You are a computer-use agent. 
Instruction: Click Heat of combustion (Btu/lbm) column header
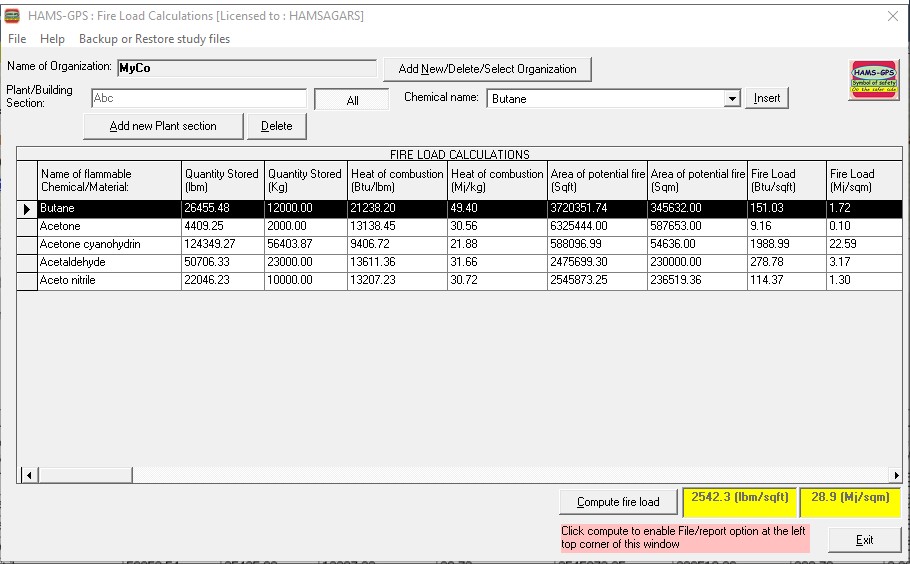pos(398,180)
